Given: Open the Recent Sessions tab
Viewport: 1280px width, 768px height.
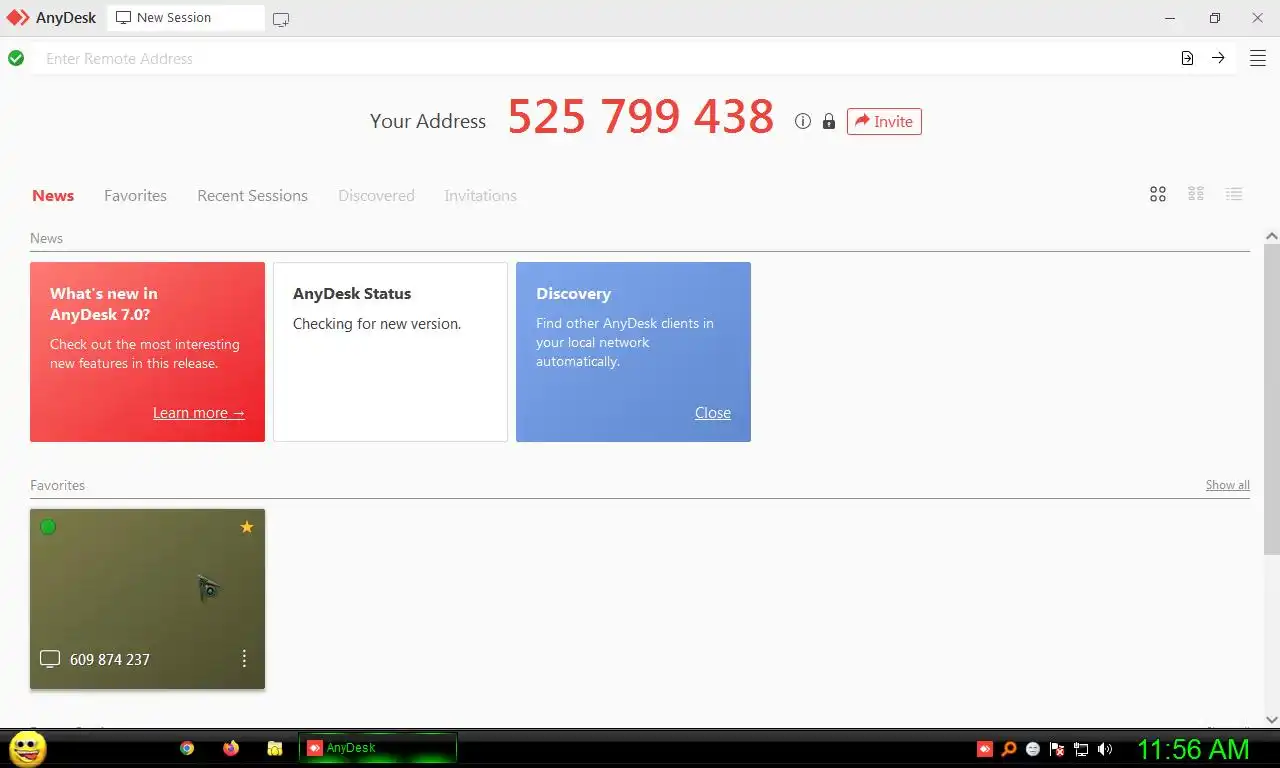Looking at the screenshot, I should tap(252, 195).
